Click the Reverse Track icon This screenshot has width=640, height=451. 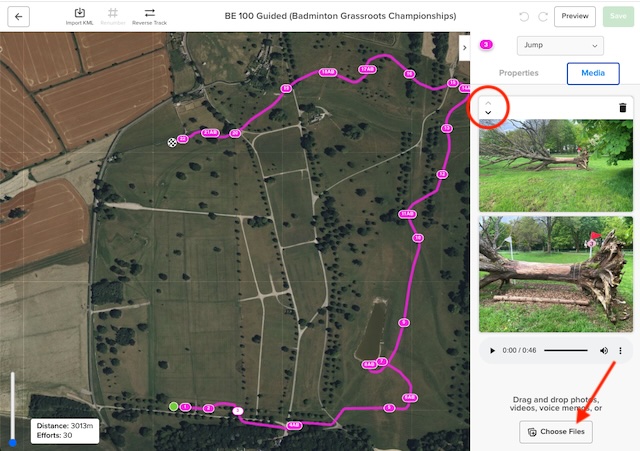(149, 14)
